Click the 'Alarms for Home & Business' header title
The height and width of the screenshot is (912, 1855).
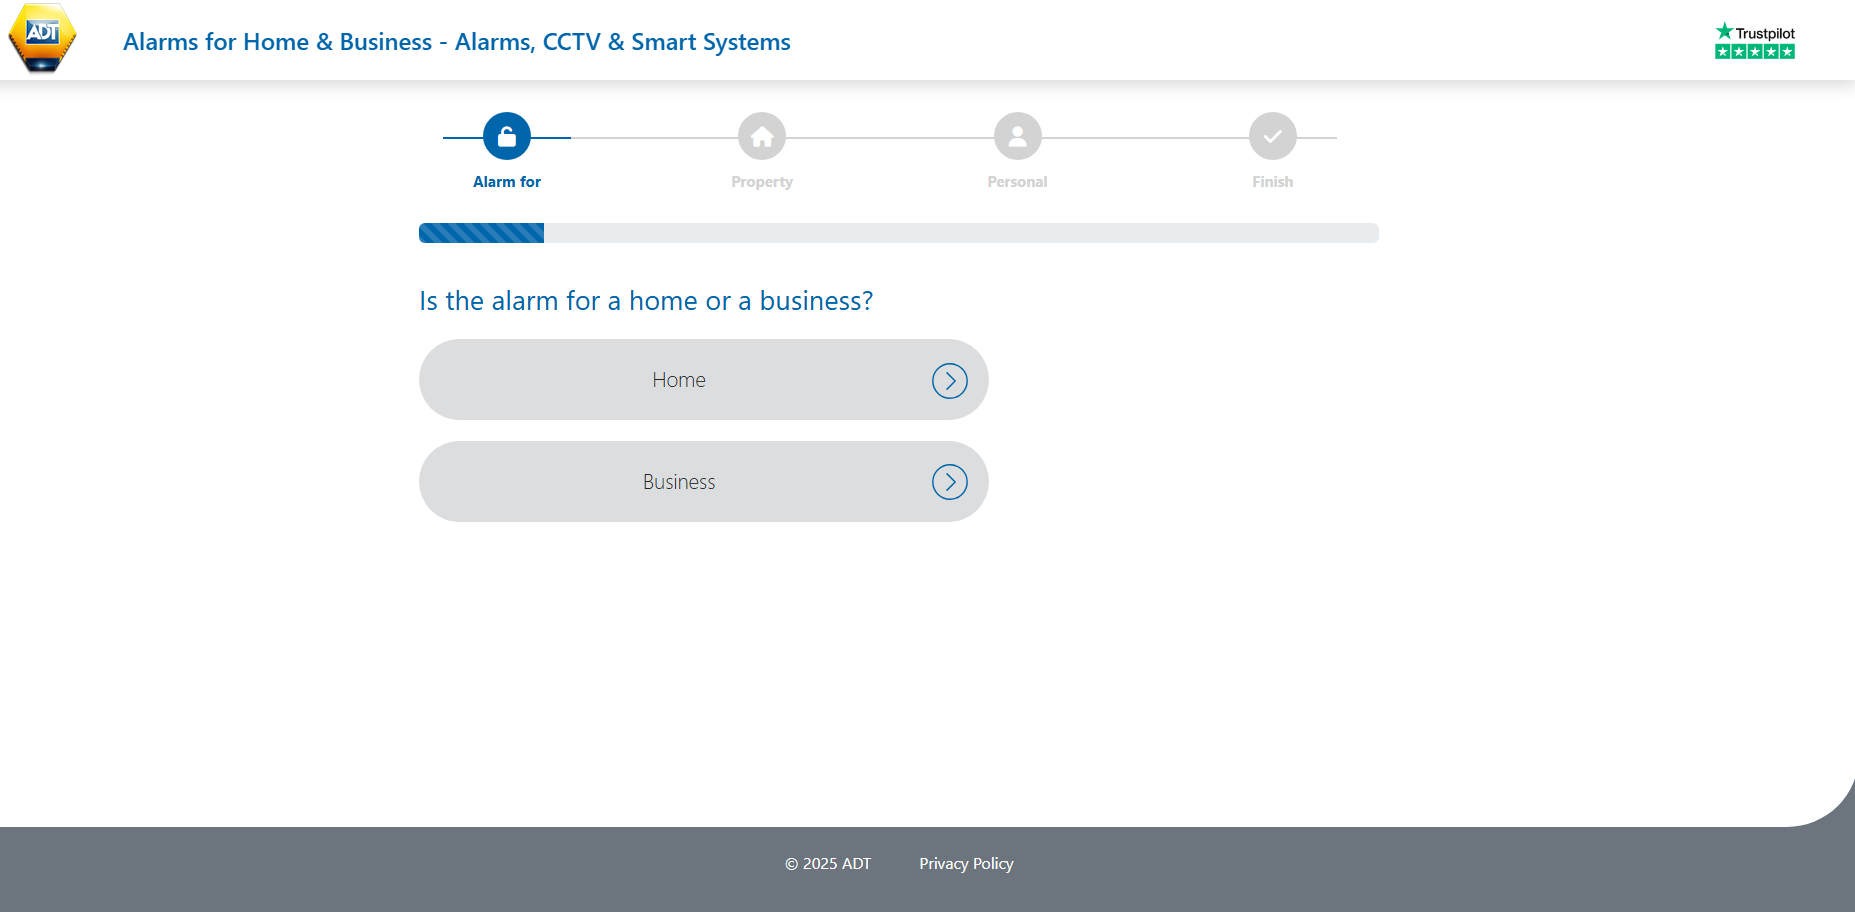click(456, 42)
